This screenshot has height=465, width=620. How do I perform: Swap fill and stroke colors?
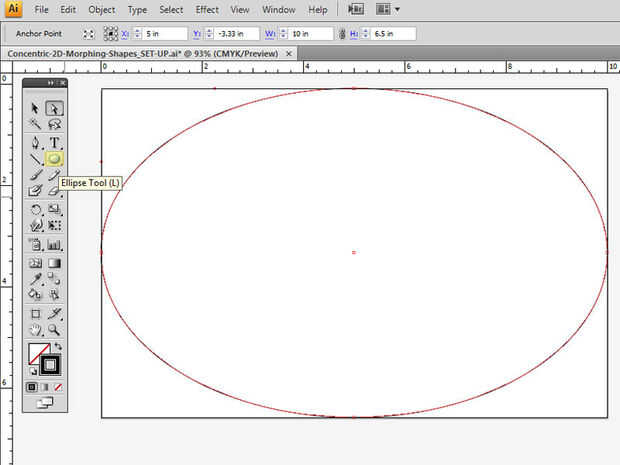point(58,347)
